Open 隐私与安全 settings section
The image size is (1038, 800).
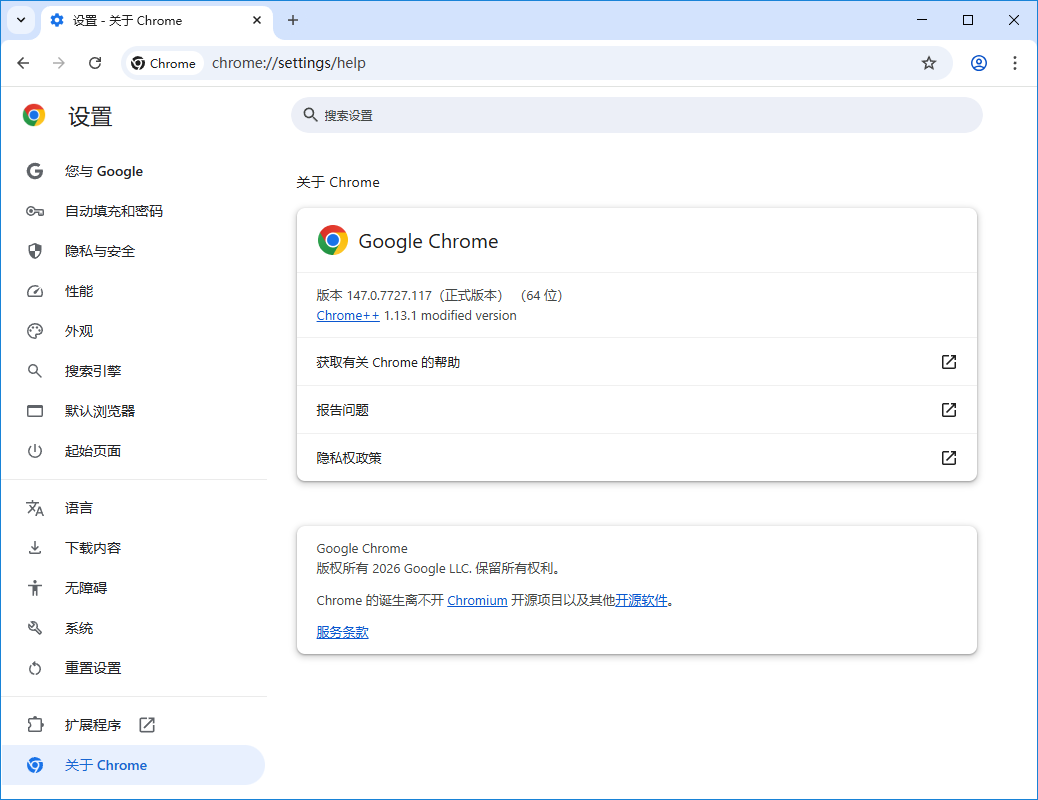coord(132,251)
